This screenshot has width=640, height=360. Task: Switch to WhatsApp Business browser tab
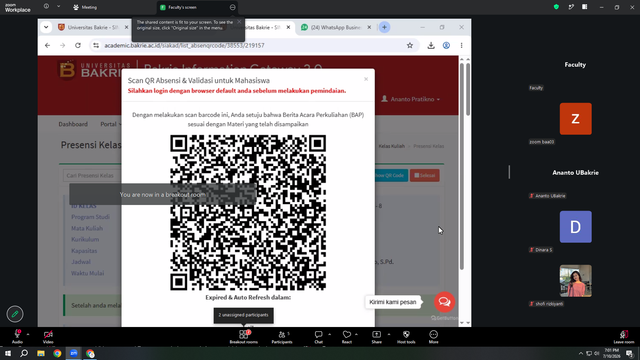pyautogui.click(x=336, y=27)
